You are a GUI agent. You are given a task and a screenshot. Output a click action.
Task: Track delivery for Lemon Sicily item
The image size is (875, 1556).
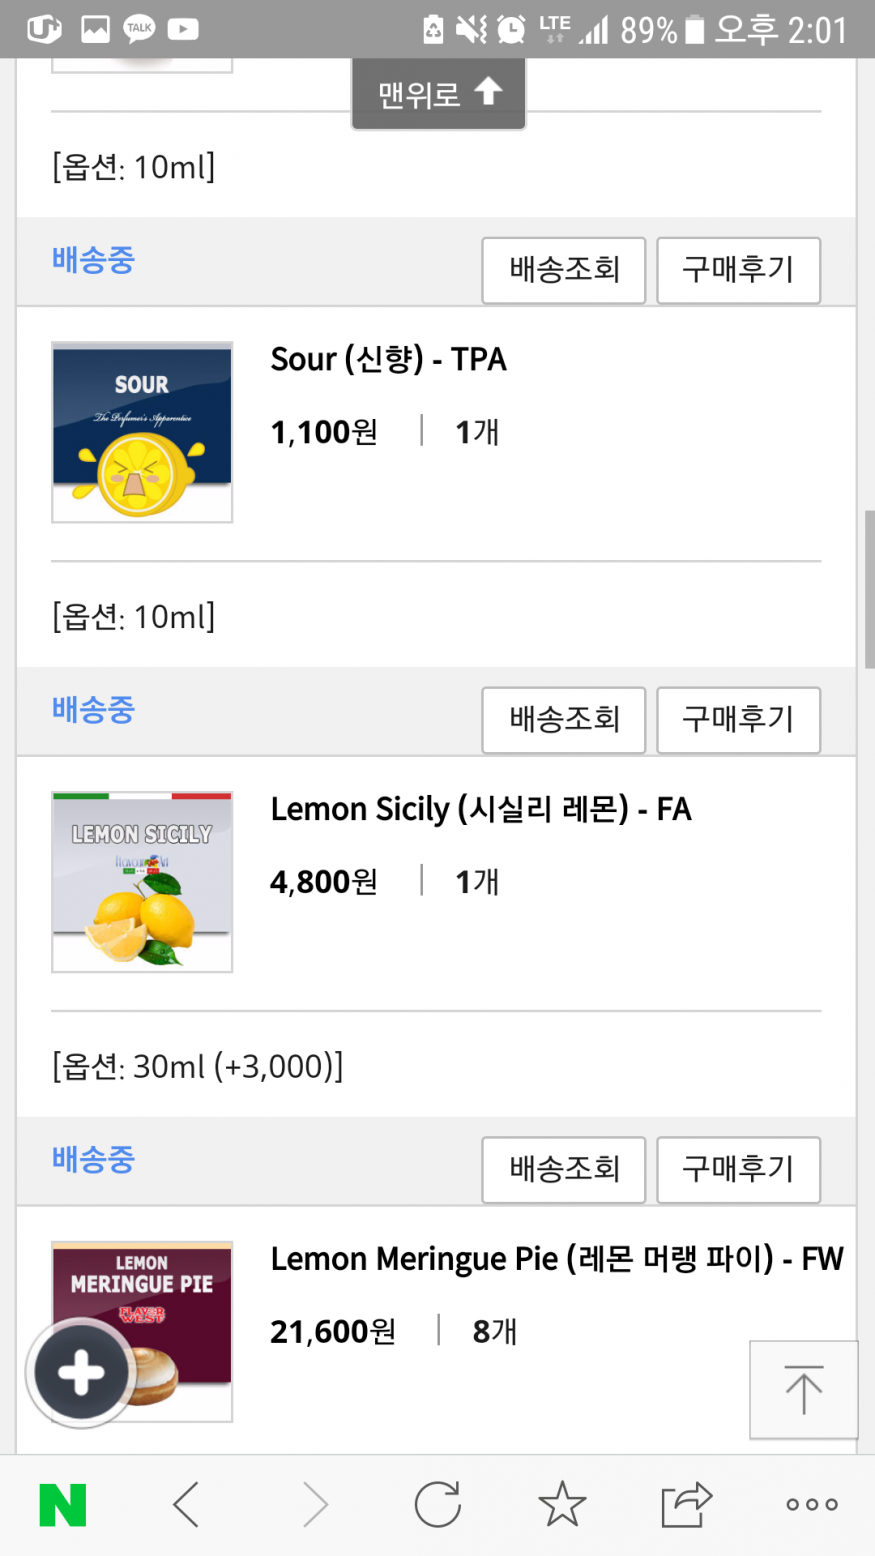click(564, 720)
